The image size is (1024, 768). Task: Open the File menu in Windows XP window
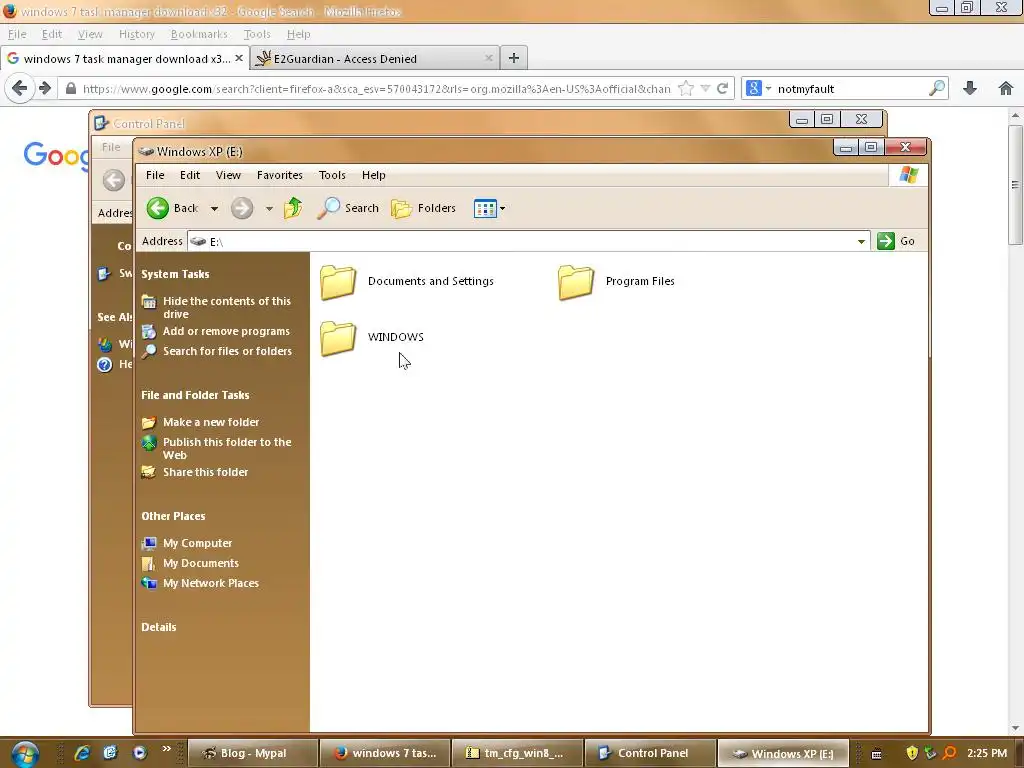155,175
